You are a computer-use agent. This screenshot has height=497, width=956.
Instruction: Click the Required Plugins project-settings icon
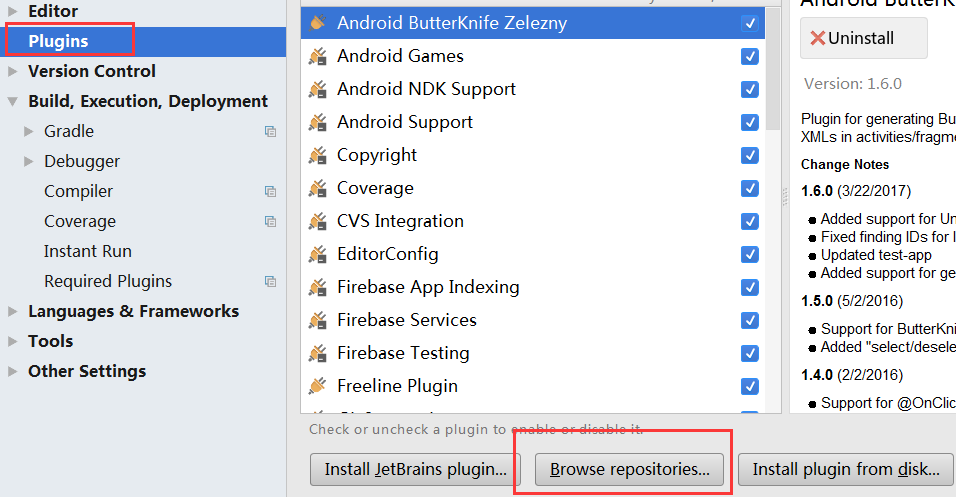270,281
